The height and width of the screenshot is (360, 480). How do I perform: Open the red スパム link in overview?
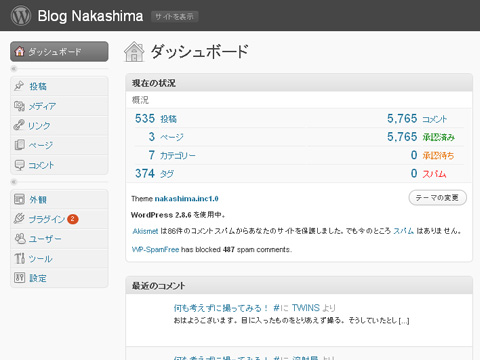pos(434,174)
